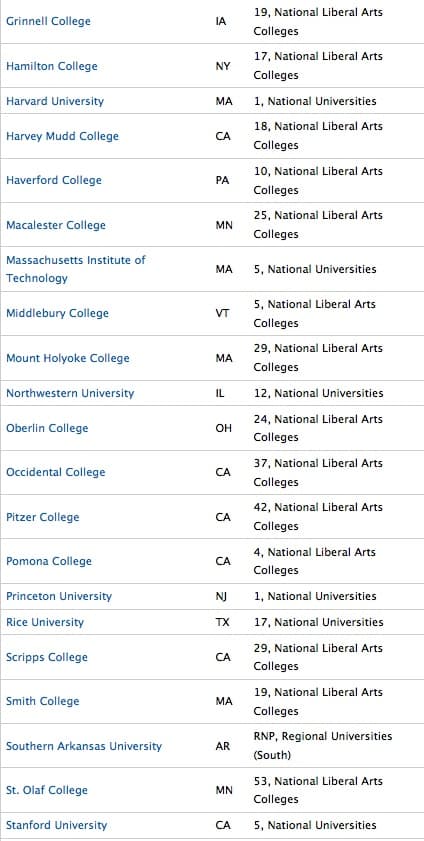The height and width of the screenshot is (841, 424).
Task: Open the Scripps College link
Action: 47,658
